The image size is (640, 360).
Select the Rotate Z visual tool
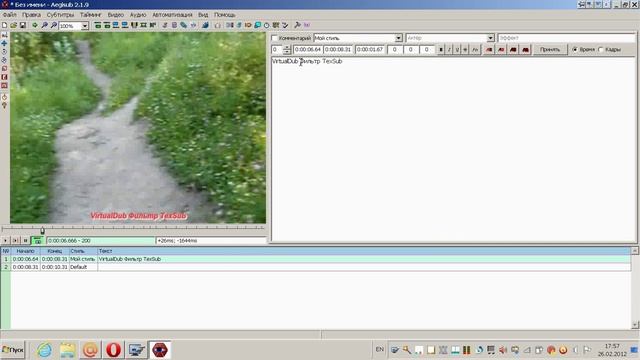[4, 52]
